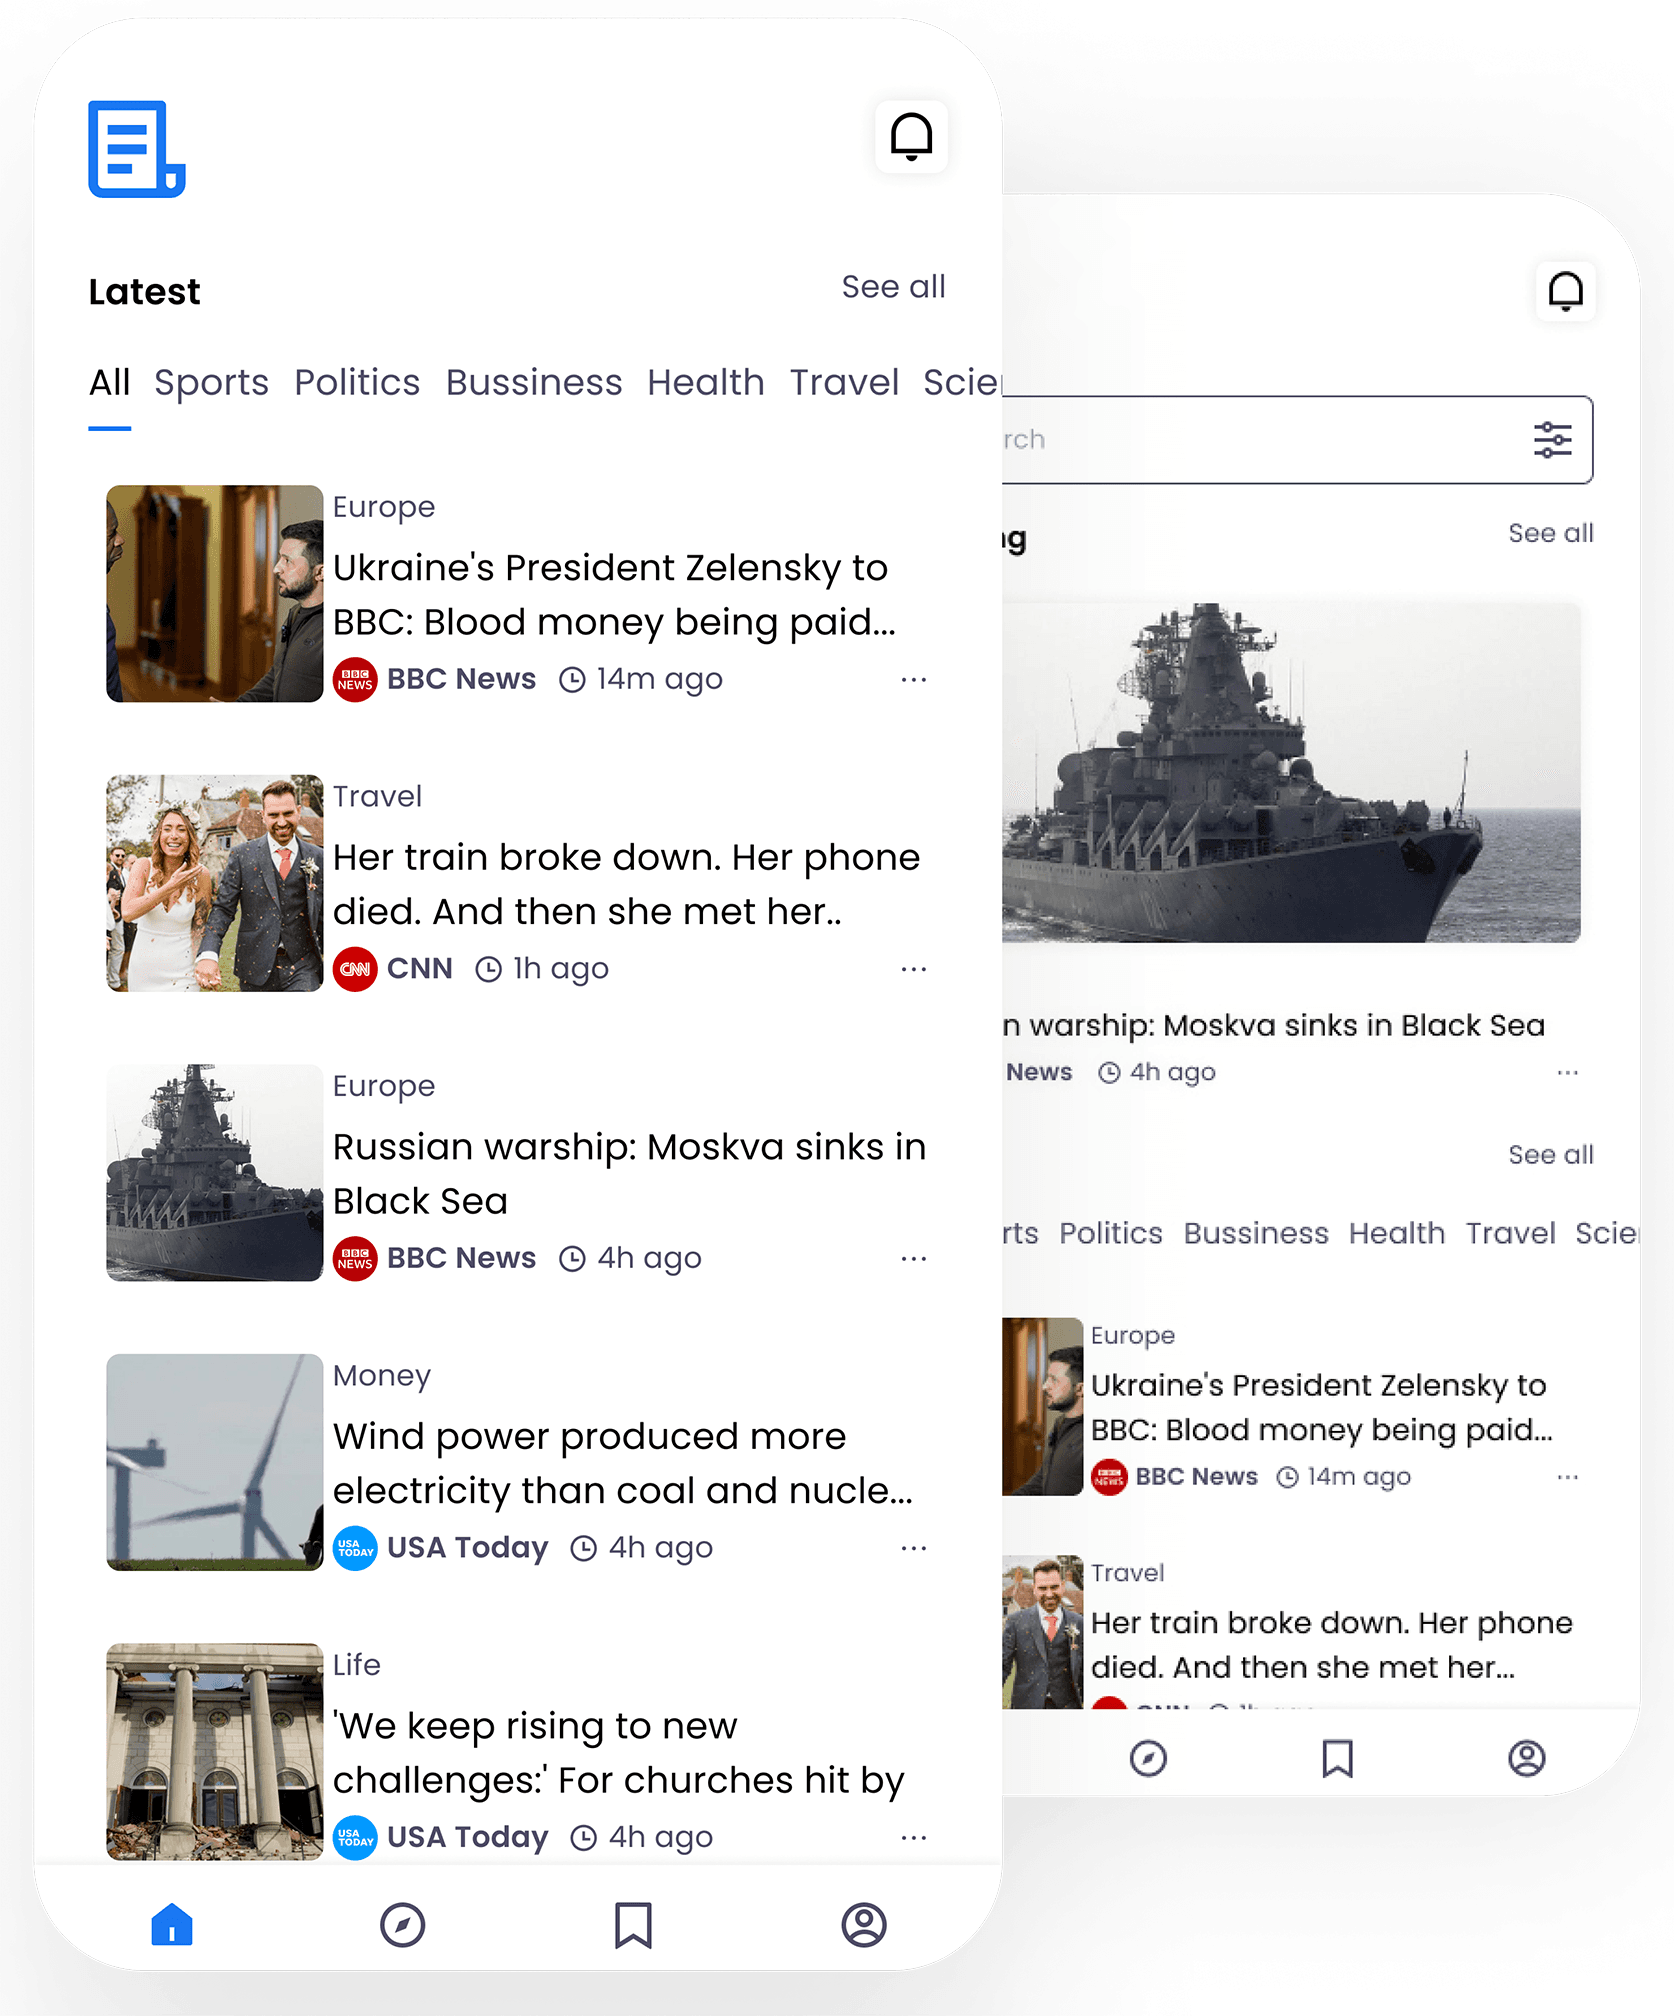Image resolution: width=1674 pixels, height=2016 pixels.
Task: Open more options for wind power article
Action: pyautogui.click(x=914, y=1548)
